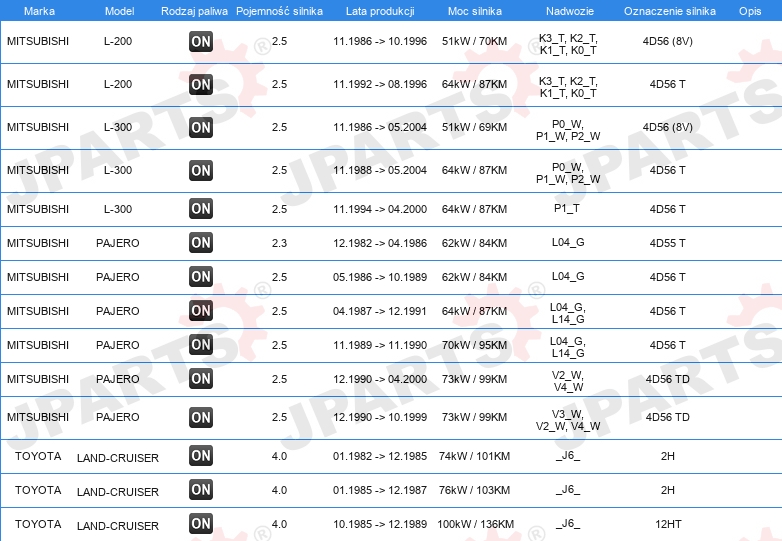Select the 10.1985 -> 12.1989 dates cell
Viewport: 782px width, 541px height.
coord(380,524)
